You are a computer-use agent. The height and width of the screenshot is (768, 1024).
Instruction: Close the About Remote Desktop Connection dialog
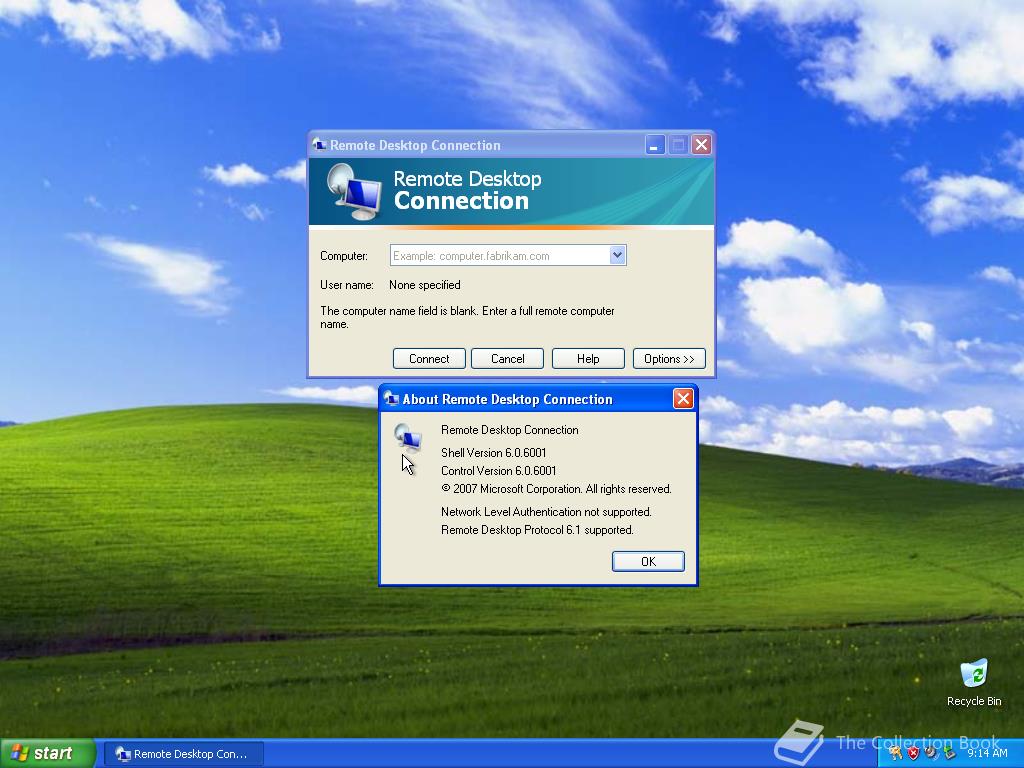click(683, 398)
